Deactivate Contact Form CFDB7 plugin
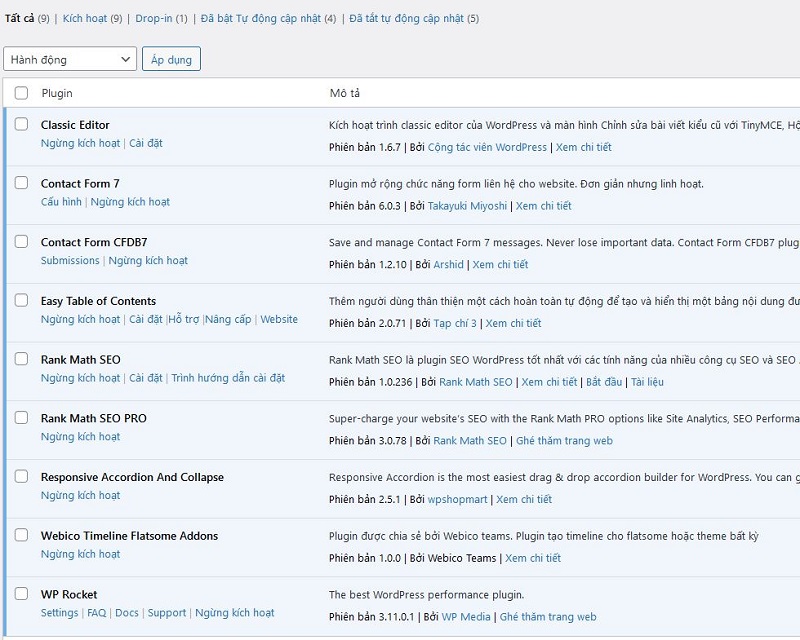 click(148, 261)
